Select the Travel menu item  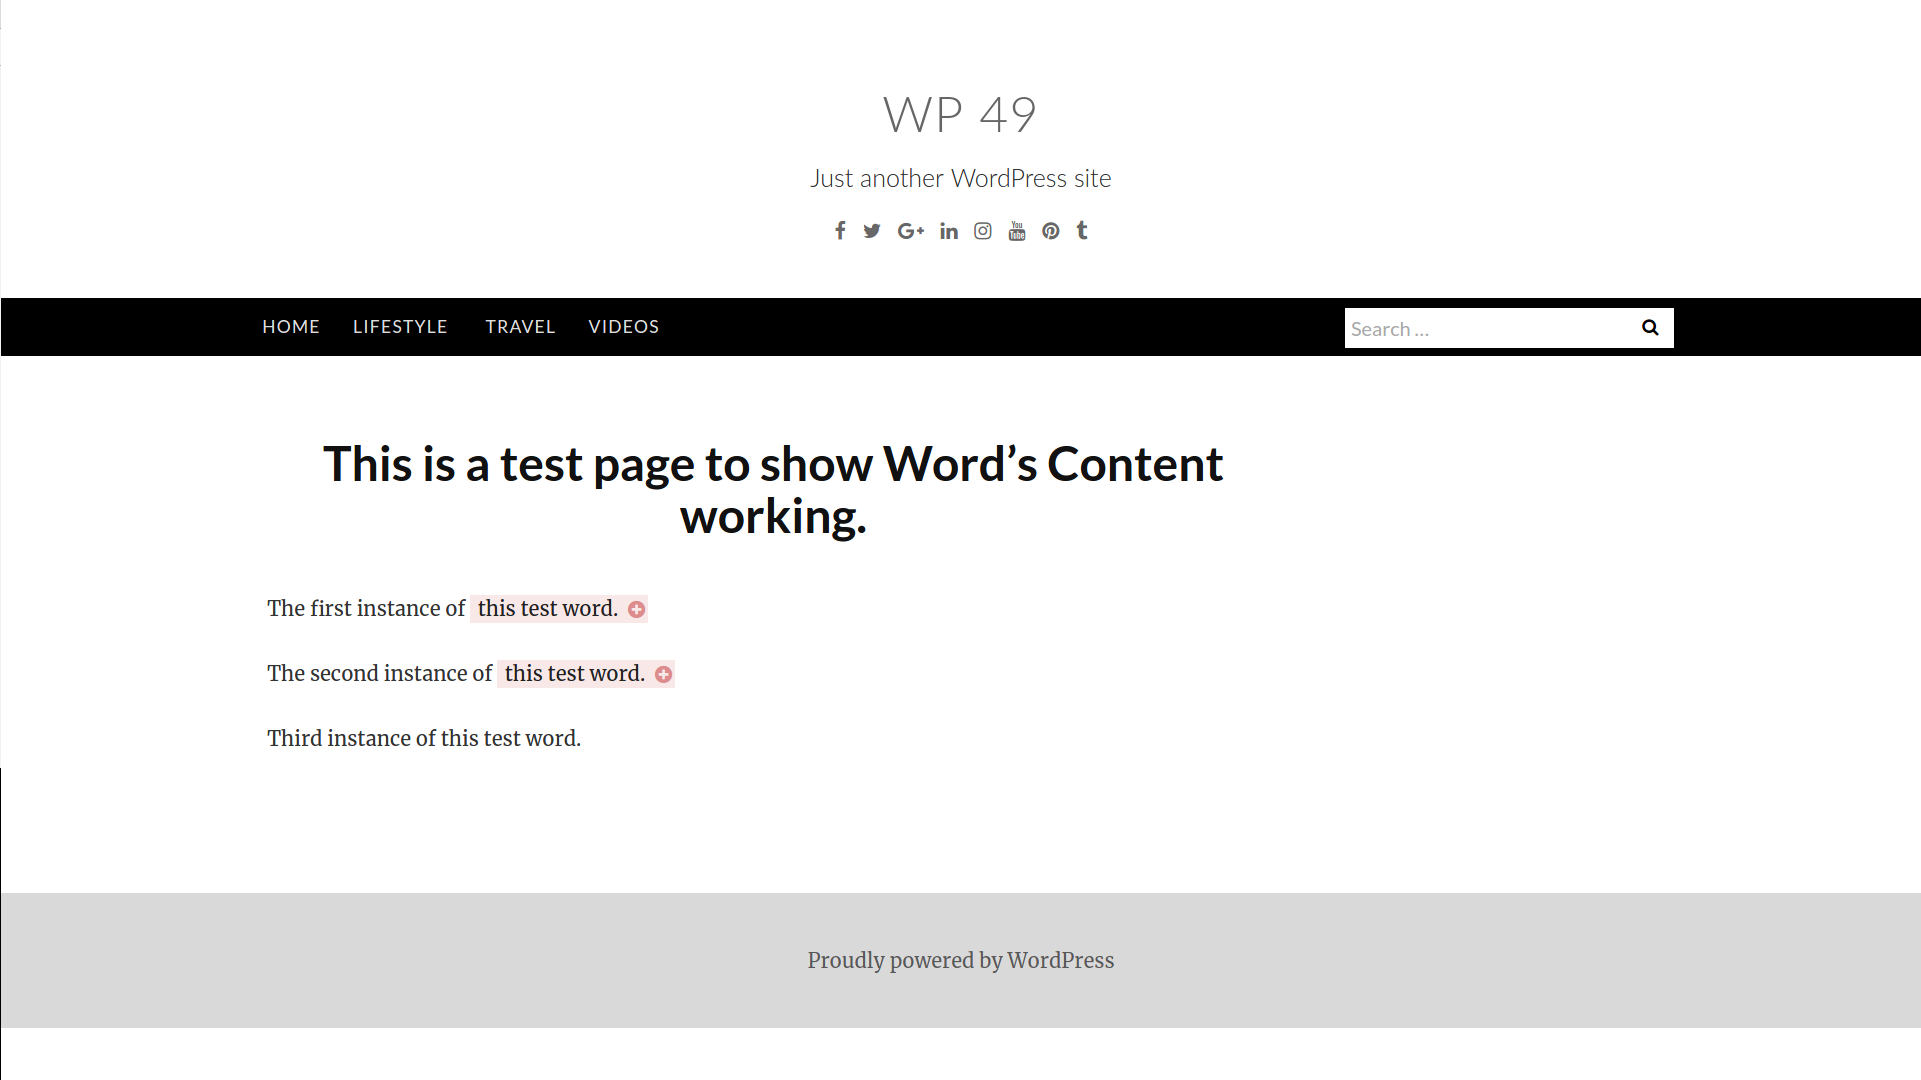point(520,327)
